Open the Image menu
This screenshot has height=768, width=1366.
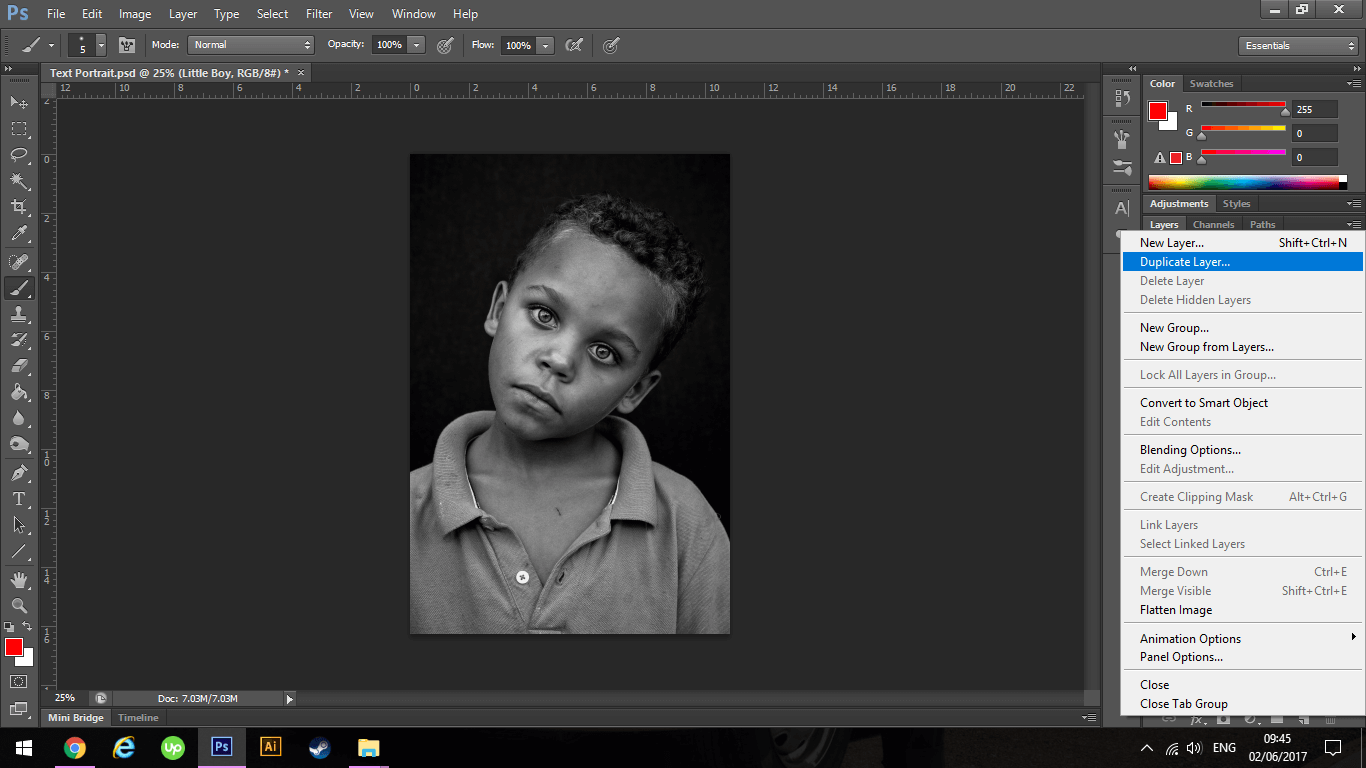coord(135,14)
